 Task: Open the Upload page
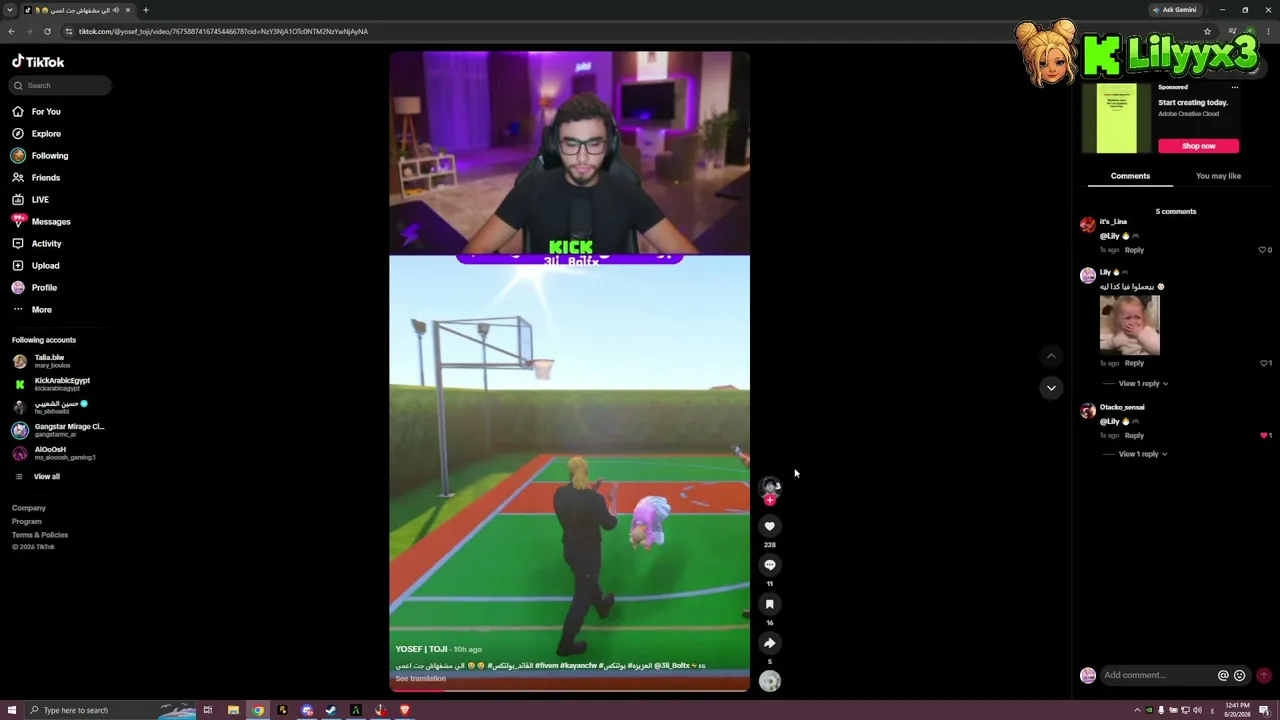tap(36, 266)
